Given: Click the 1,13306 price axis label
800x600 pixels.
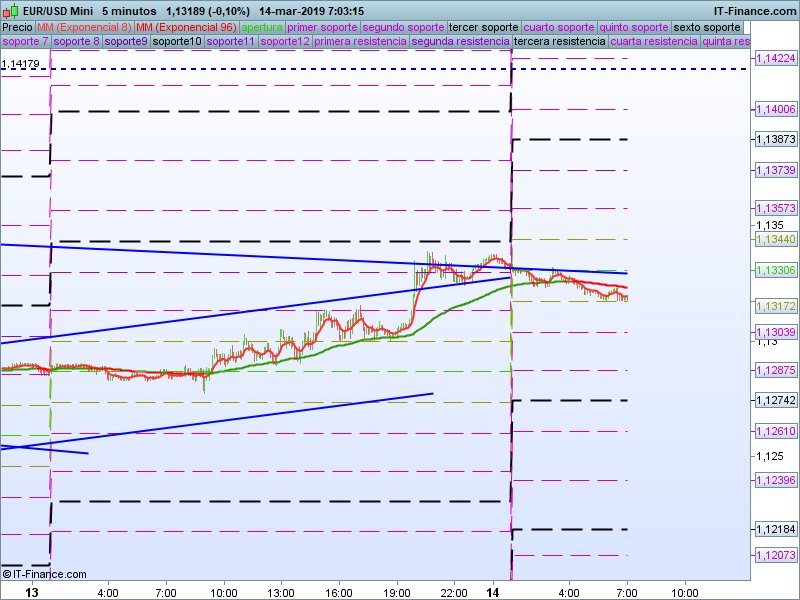Looking at the screenshot, I should click(x=775, y=271).
